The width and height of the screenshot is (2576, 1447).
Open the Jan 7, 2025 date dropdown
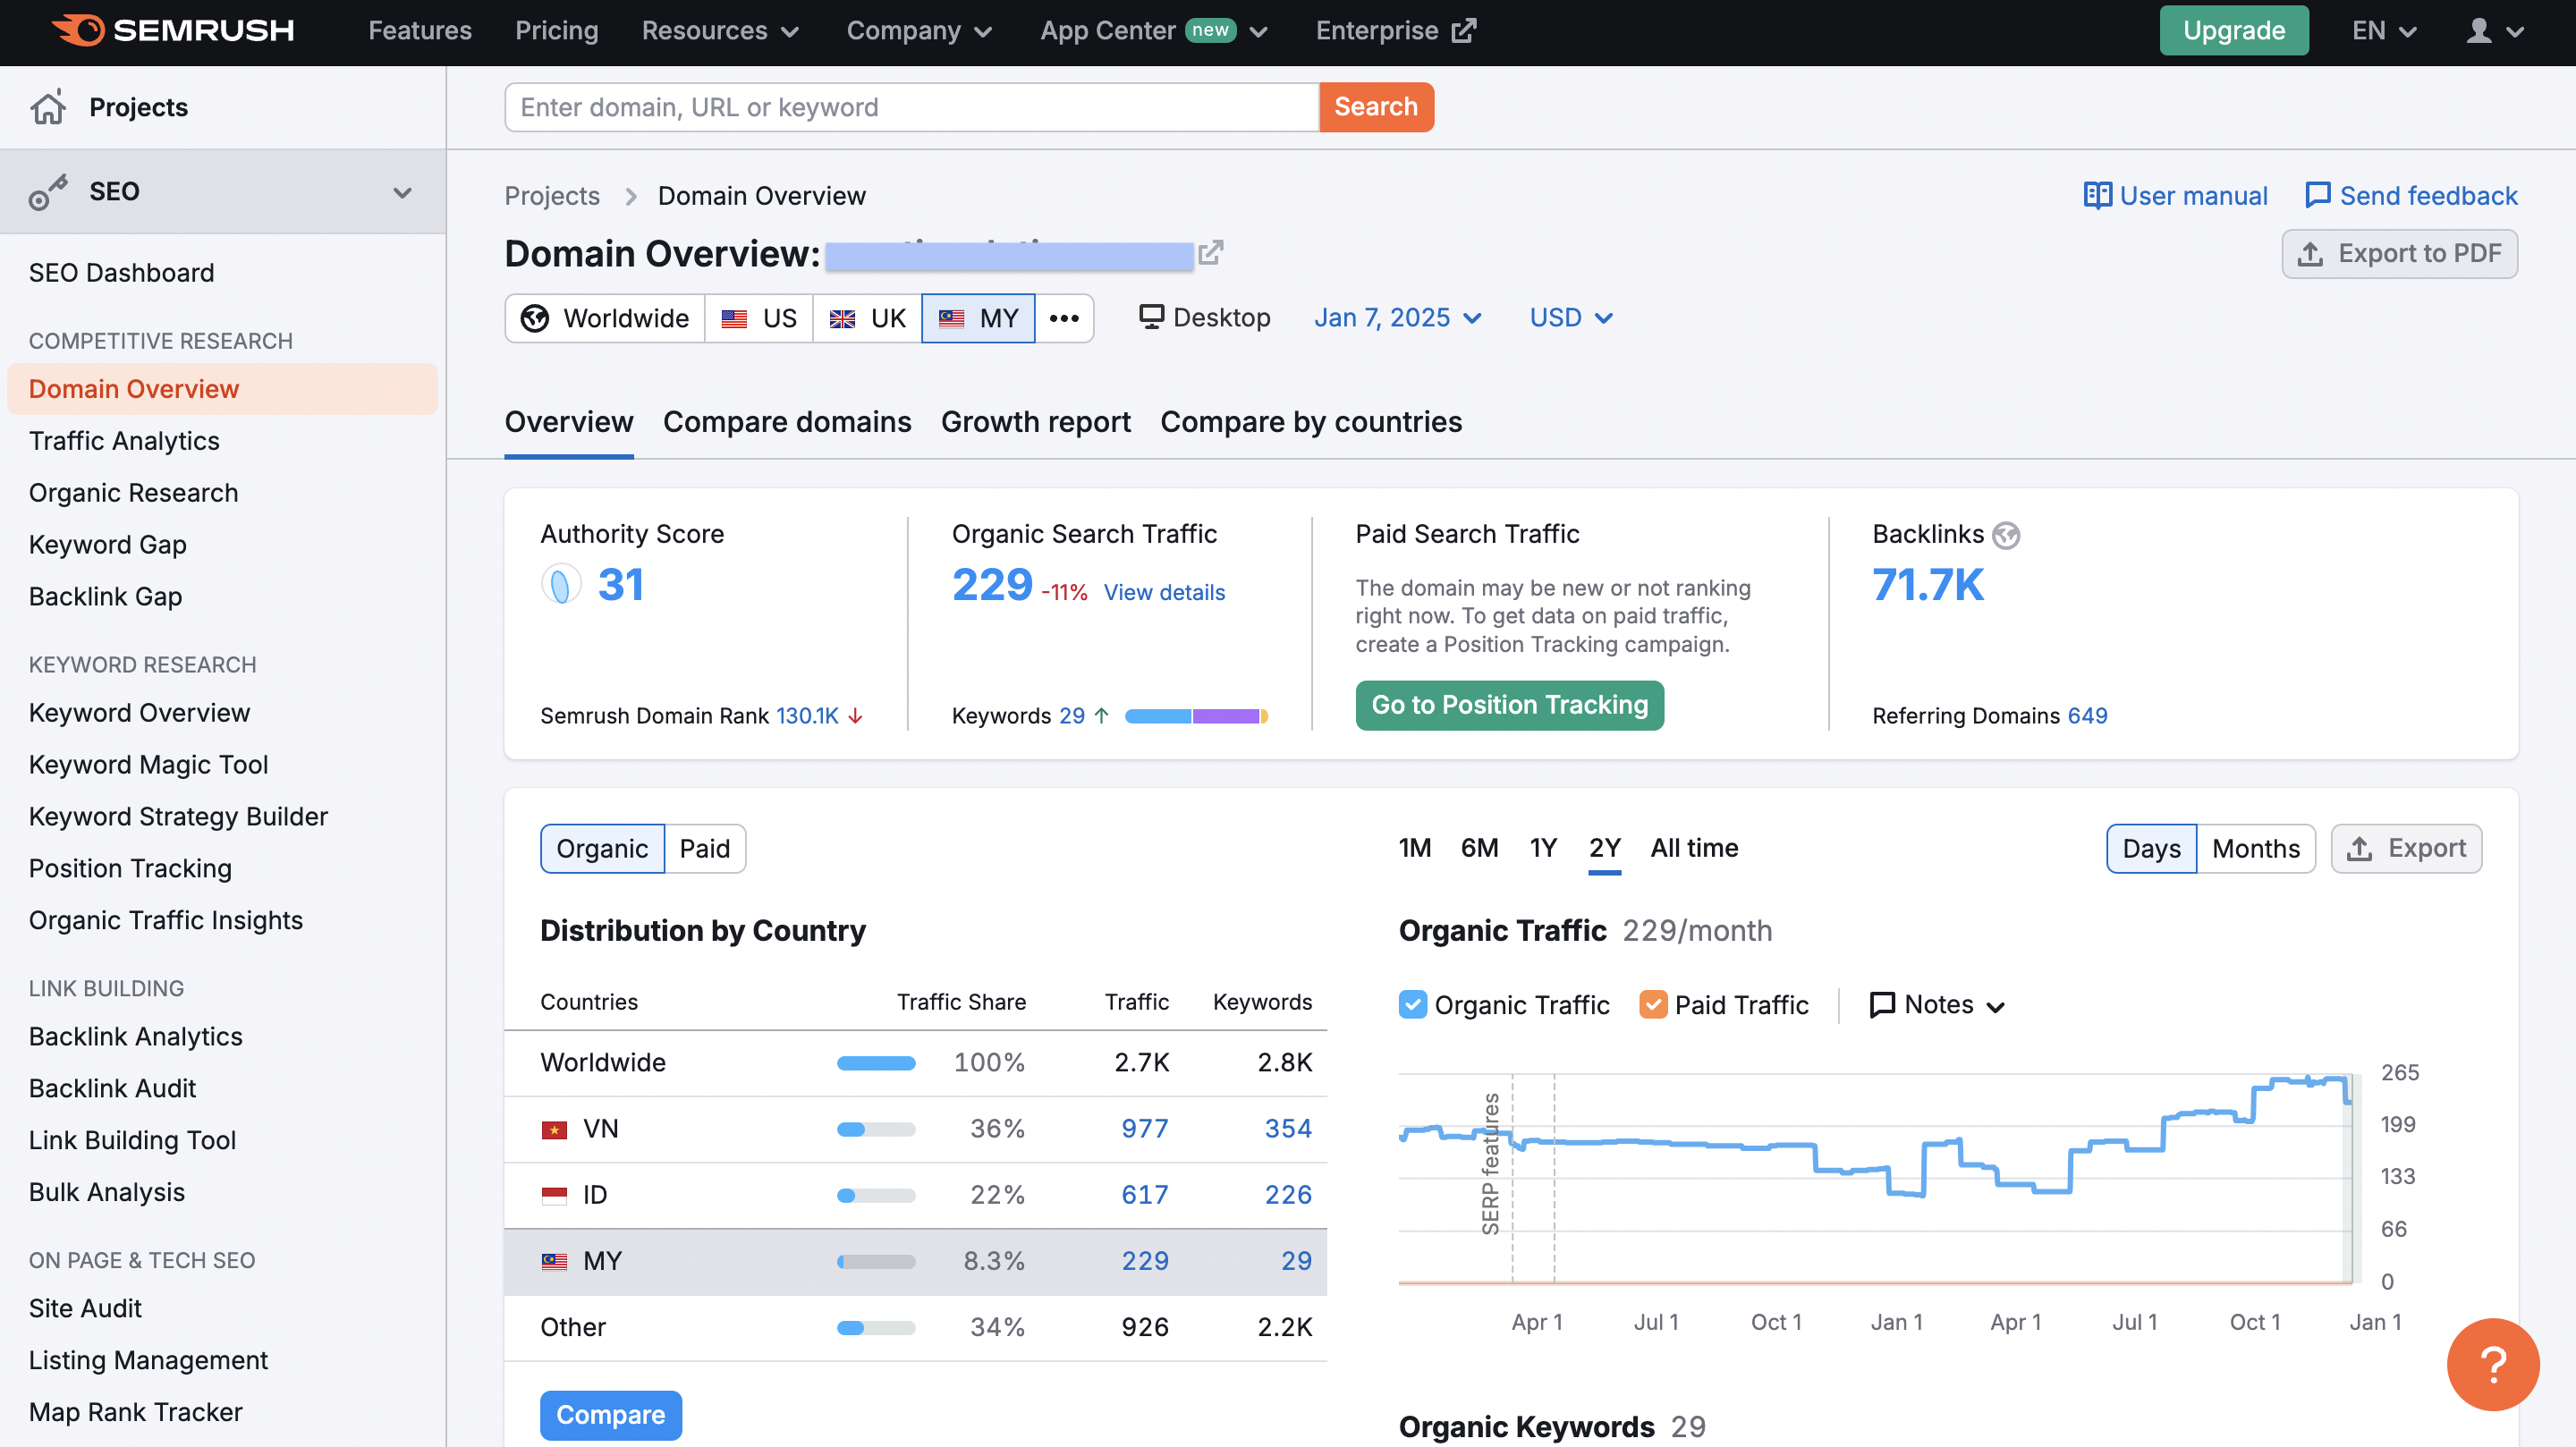tap(1397, 318)
